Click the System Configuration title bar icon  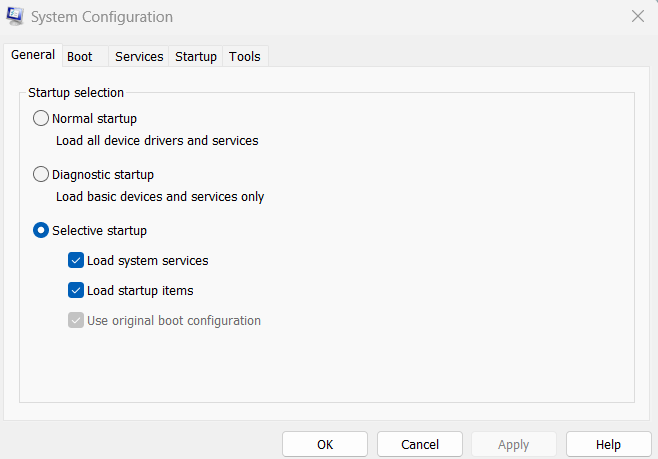(15, 17)
